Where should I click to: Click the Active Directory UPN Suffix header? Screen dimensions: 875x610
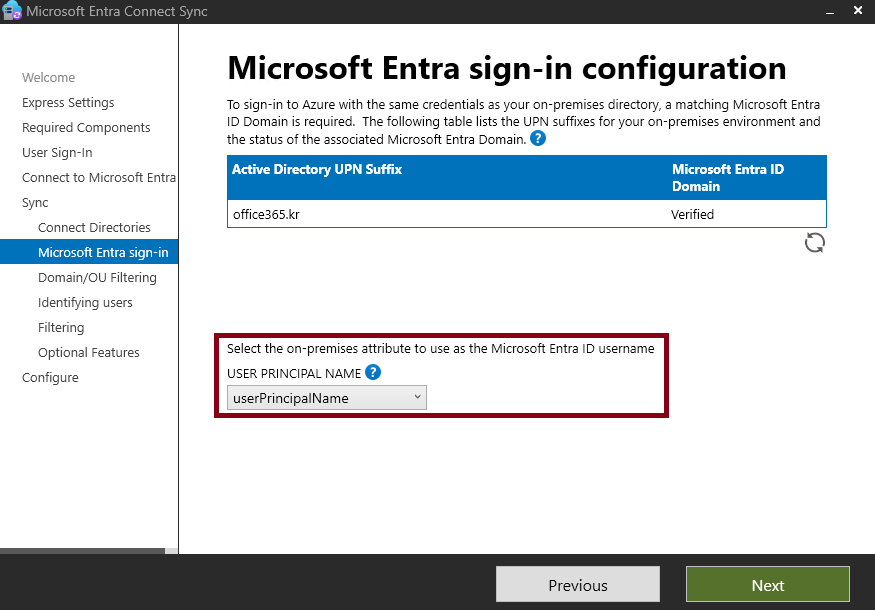pos(317,169)
